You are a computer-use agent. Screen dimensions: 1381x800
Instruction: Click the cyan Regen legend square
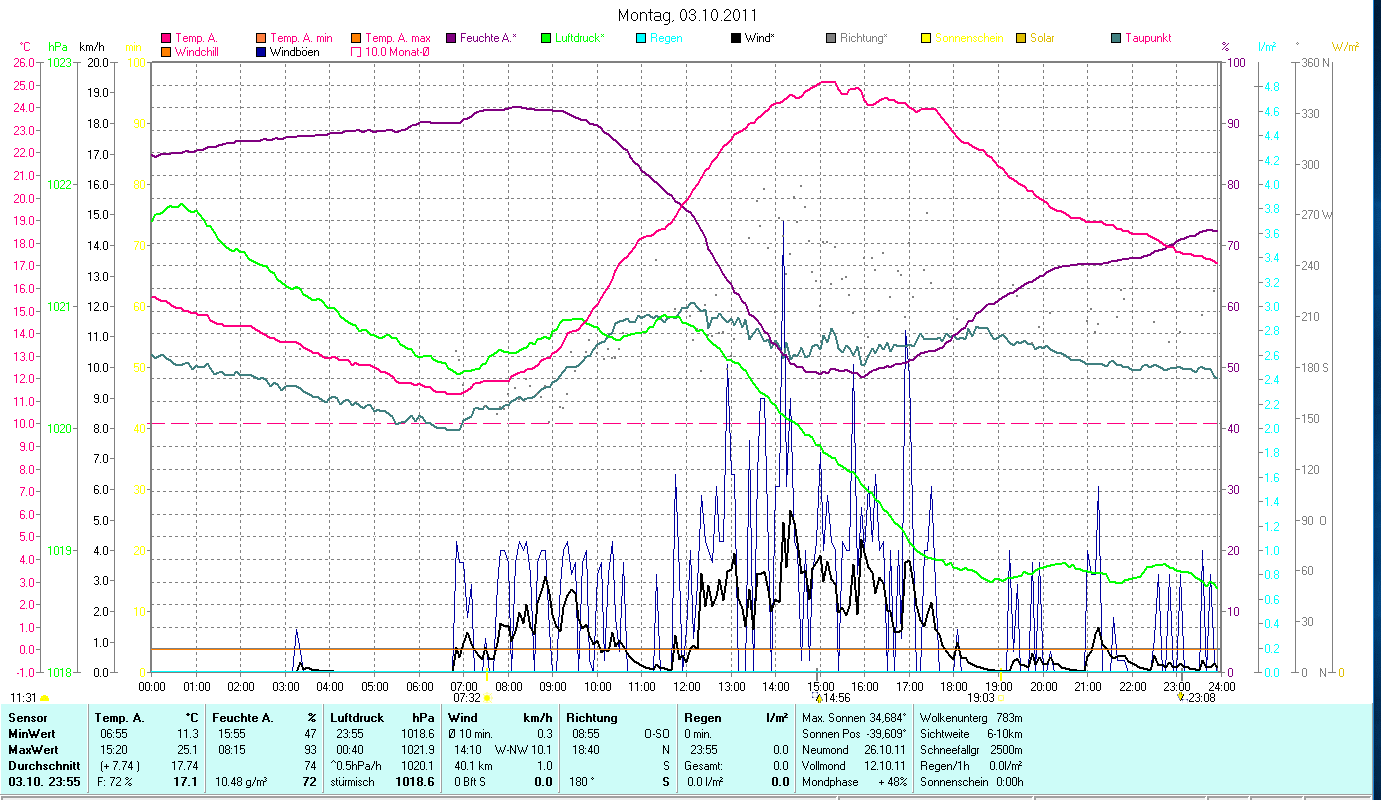point(641,38)
